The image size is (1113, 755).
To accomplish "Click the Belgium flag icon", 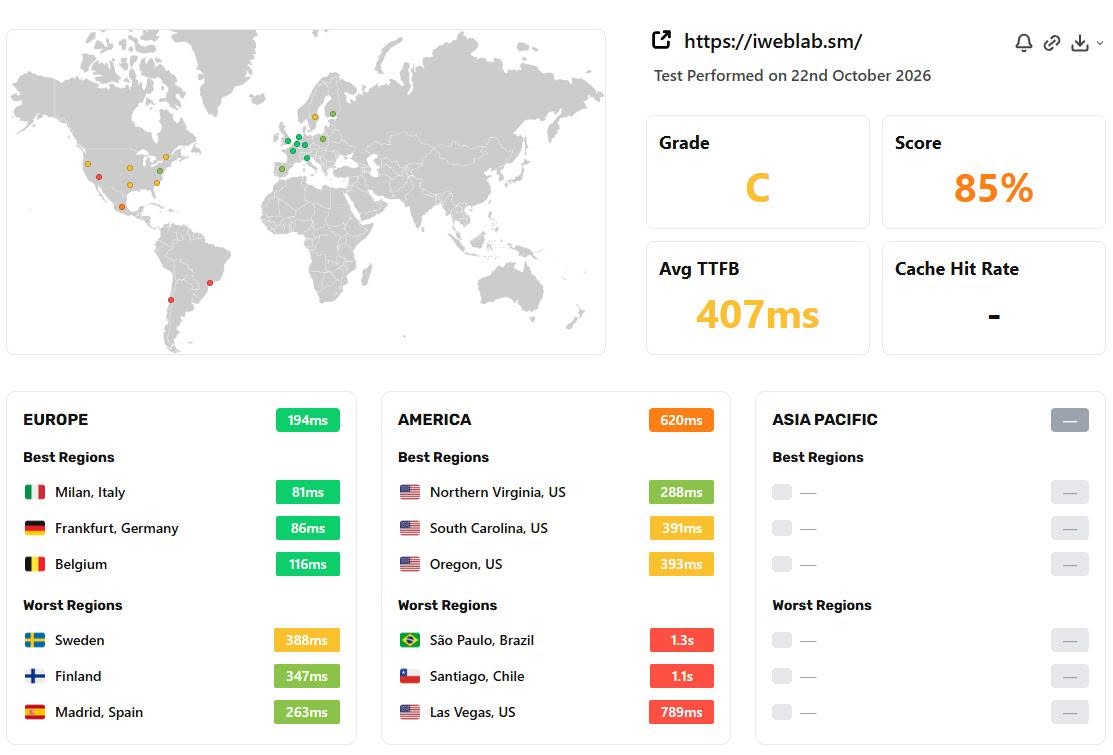I will point(35,564).
